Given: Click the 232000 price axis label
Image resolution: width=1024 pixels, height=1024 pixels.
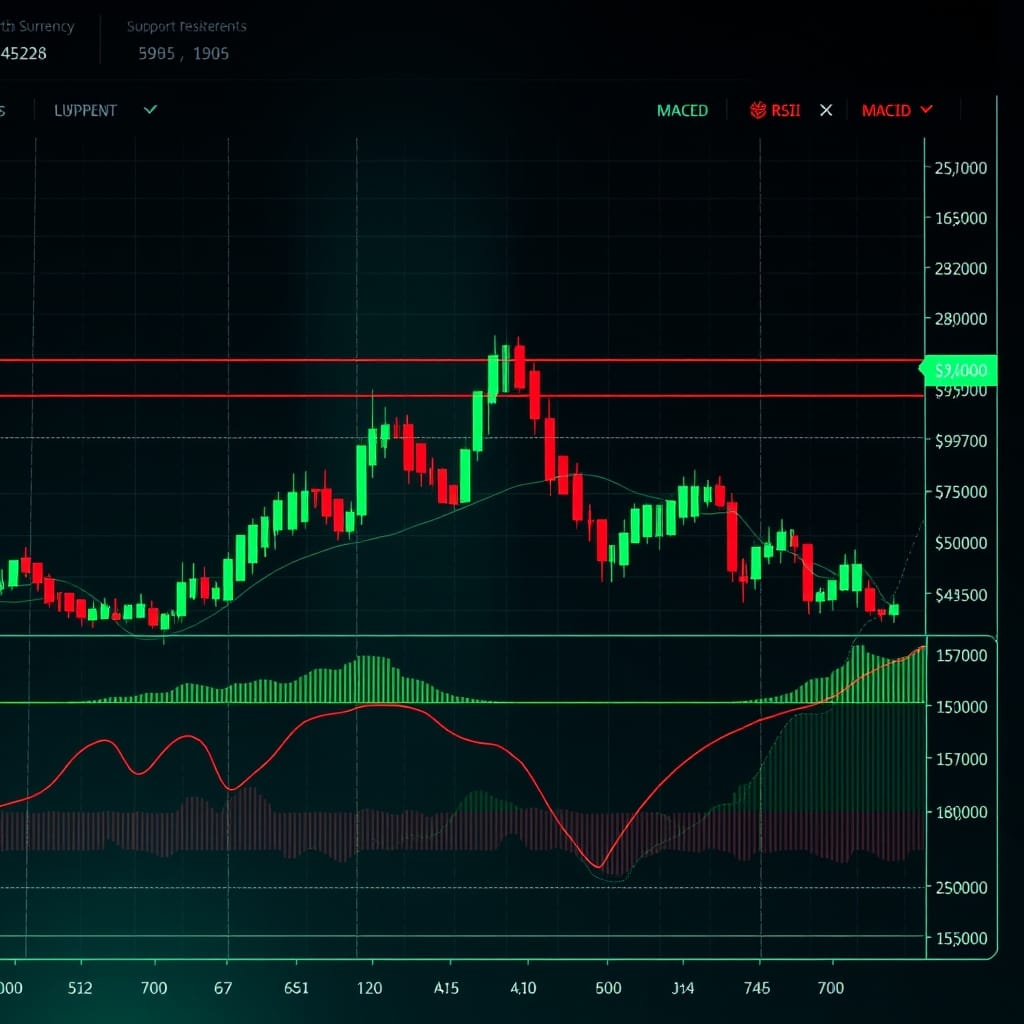Looking at the screenshot, I should pyautogui.click(x=961, y=268).
